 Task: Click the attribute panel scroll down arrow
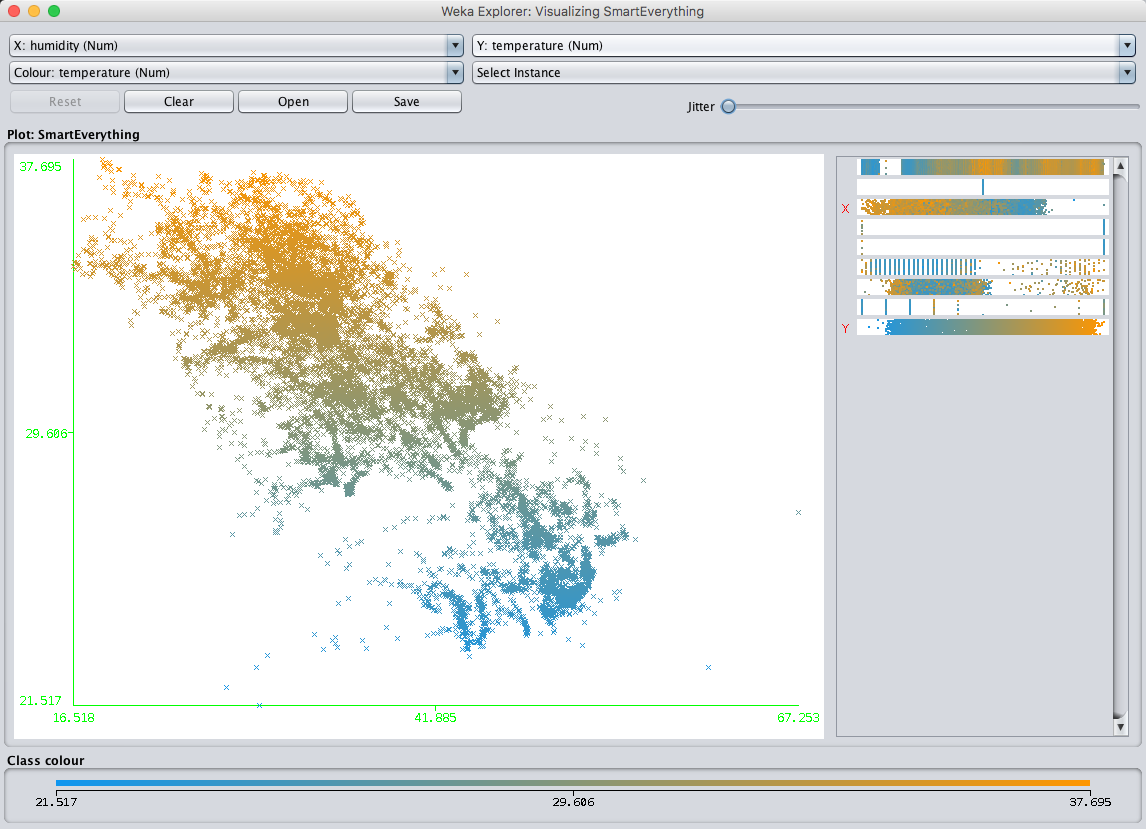tap(1120, 727)
